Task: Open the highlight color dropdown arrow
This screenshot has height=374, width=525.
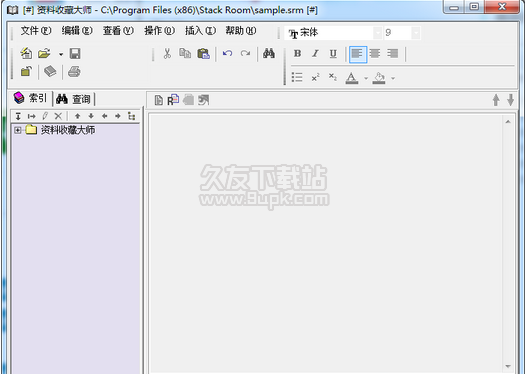Action: [393, 78]
